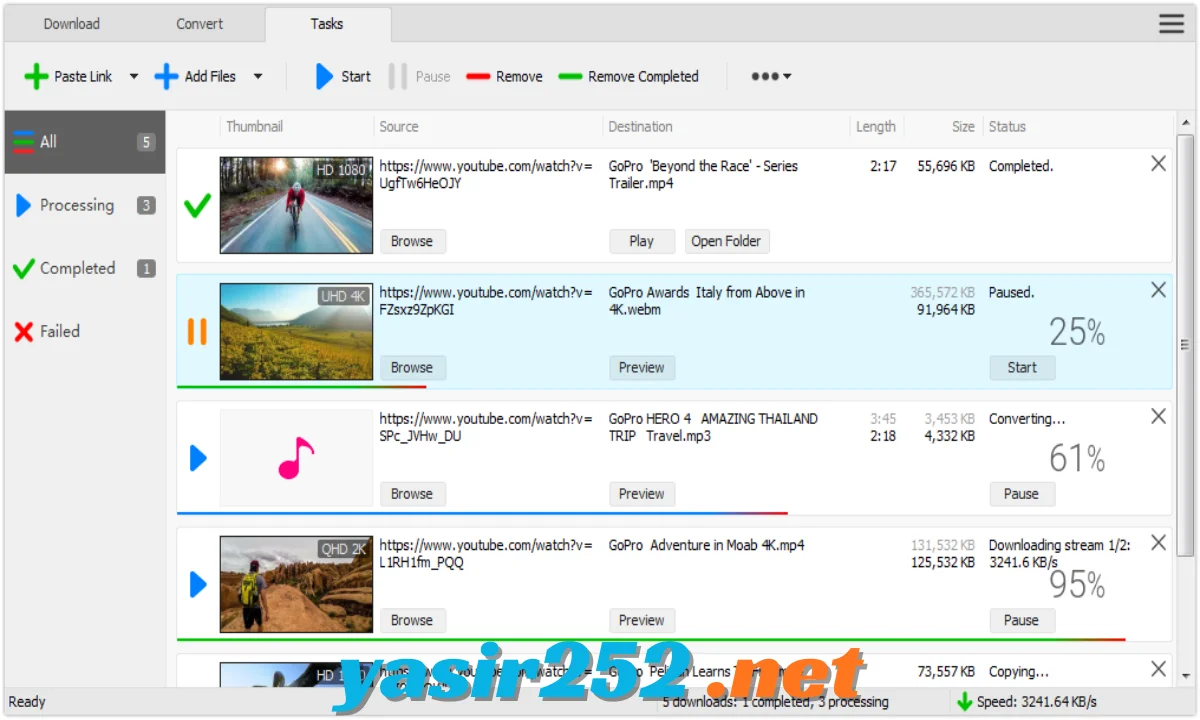1200x720 pixels.
Task: Start the paused Italy from Above task
Action: [1022, 367]
